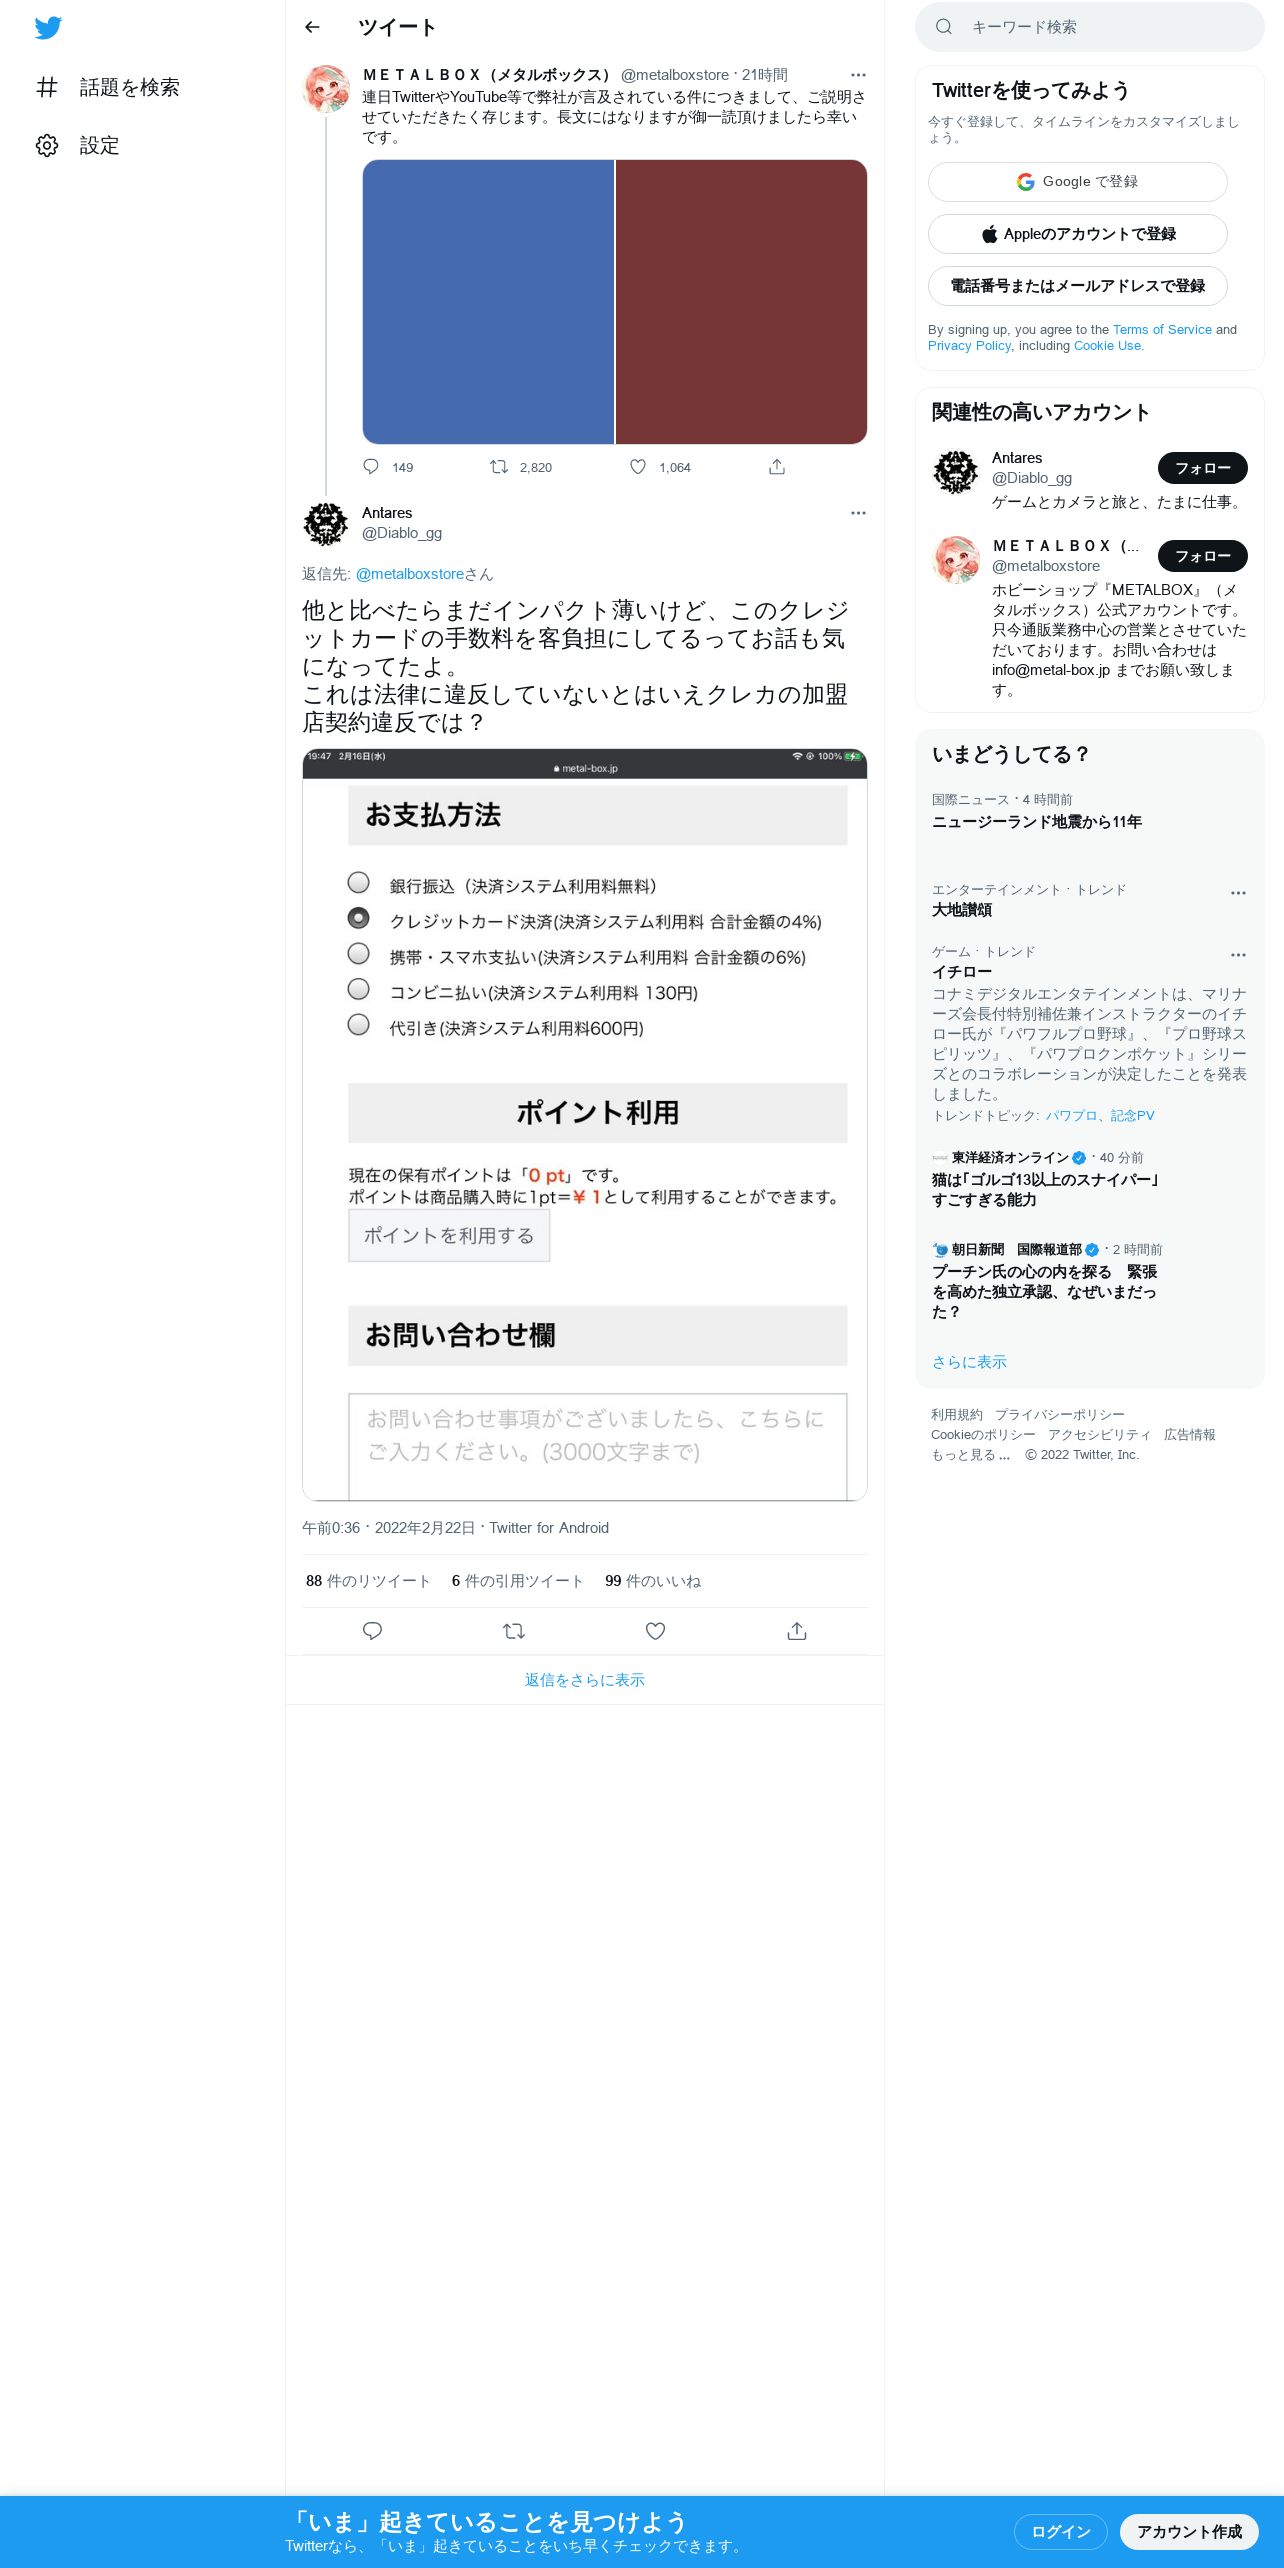The image size is (1284, 2568).
Task: Open 話題を検索 hashtag explore icon
Action: coord(47,87)
